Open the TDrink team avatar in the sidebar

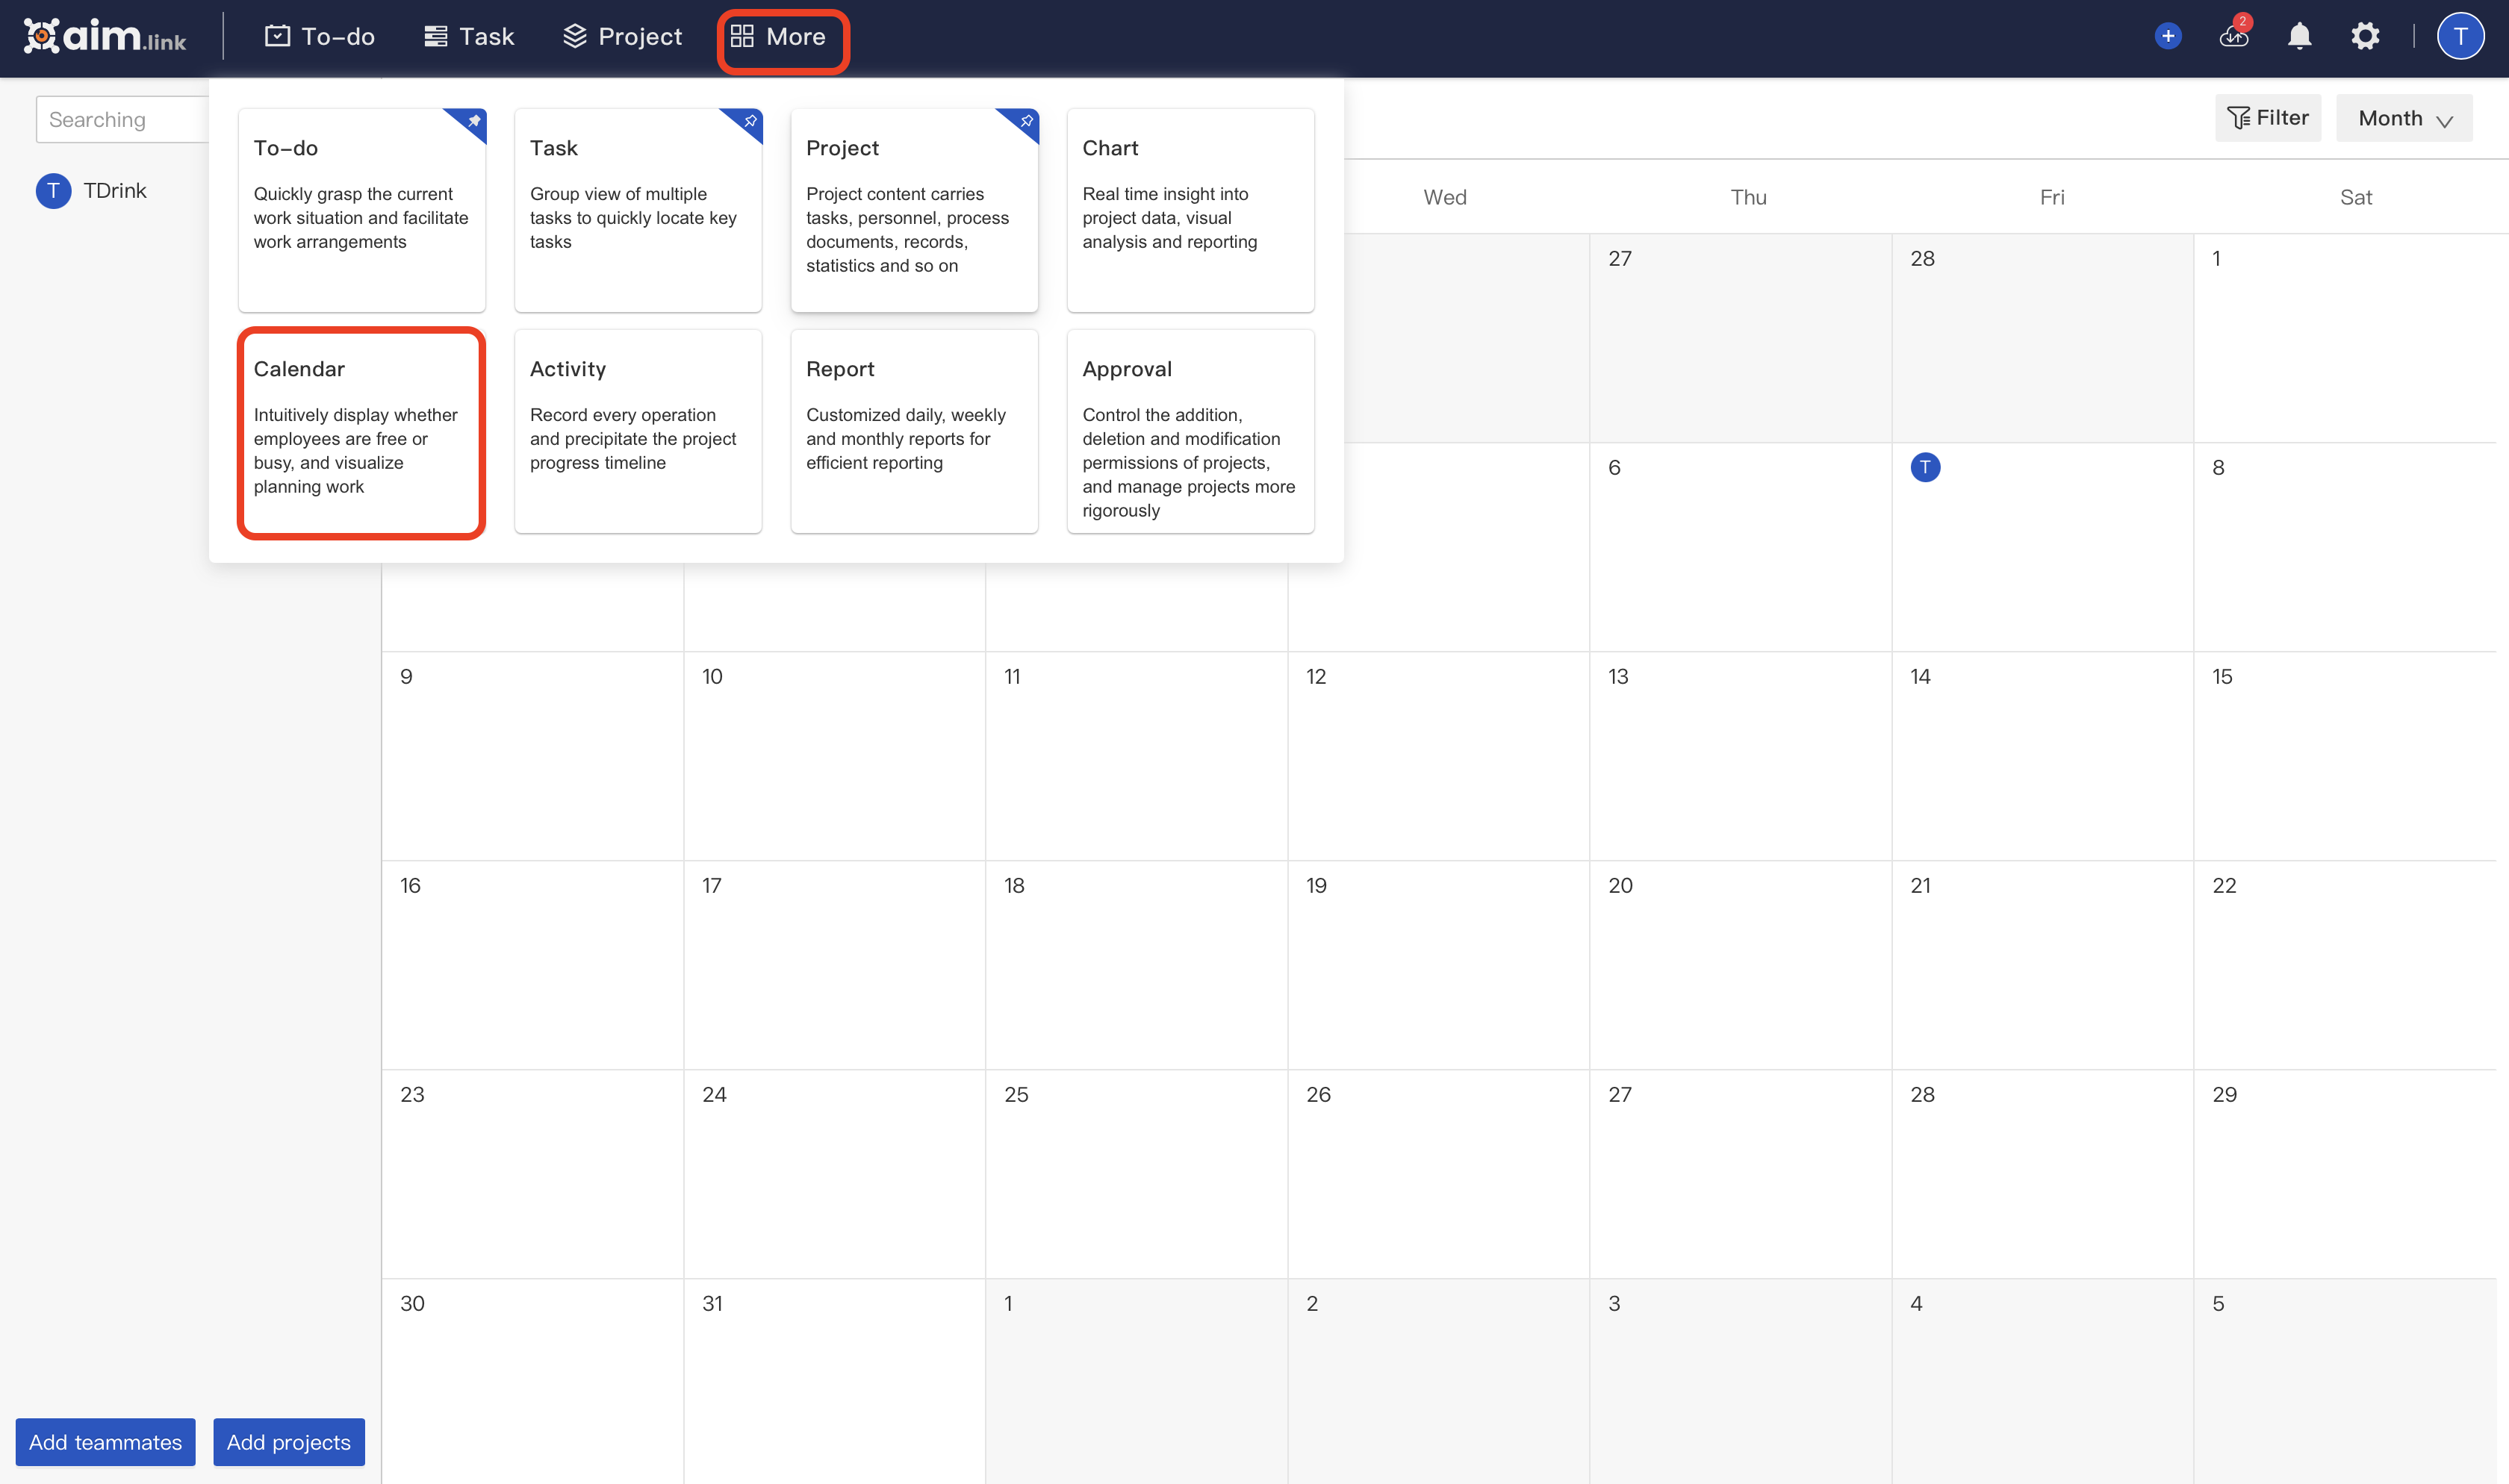click(53, 190)
